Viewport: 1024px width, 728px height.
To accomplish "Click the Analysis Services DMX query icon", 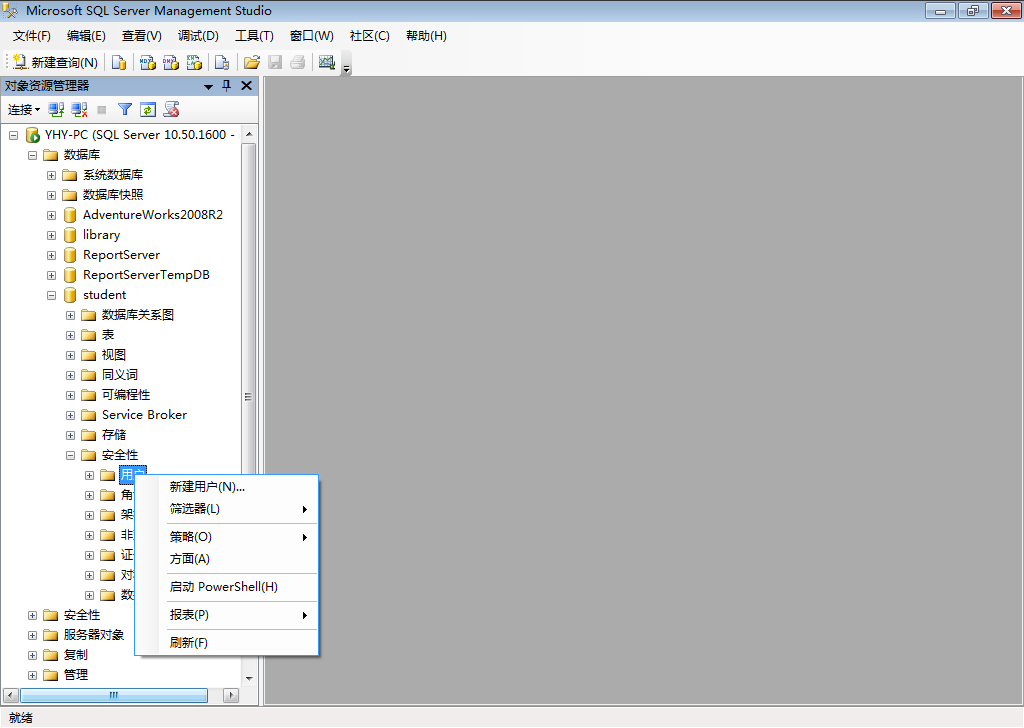I will (x=171, y=62).
